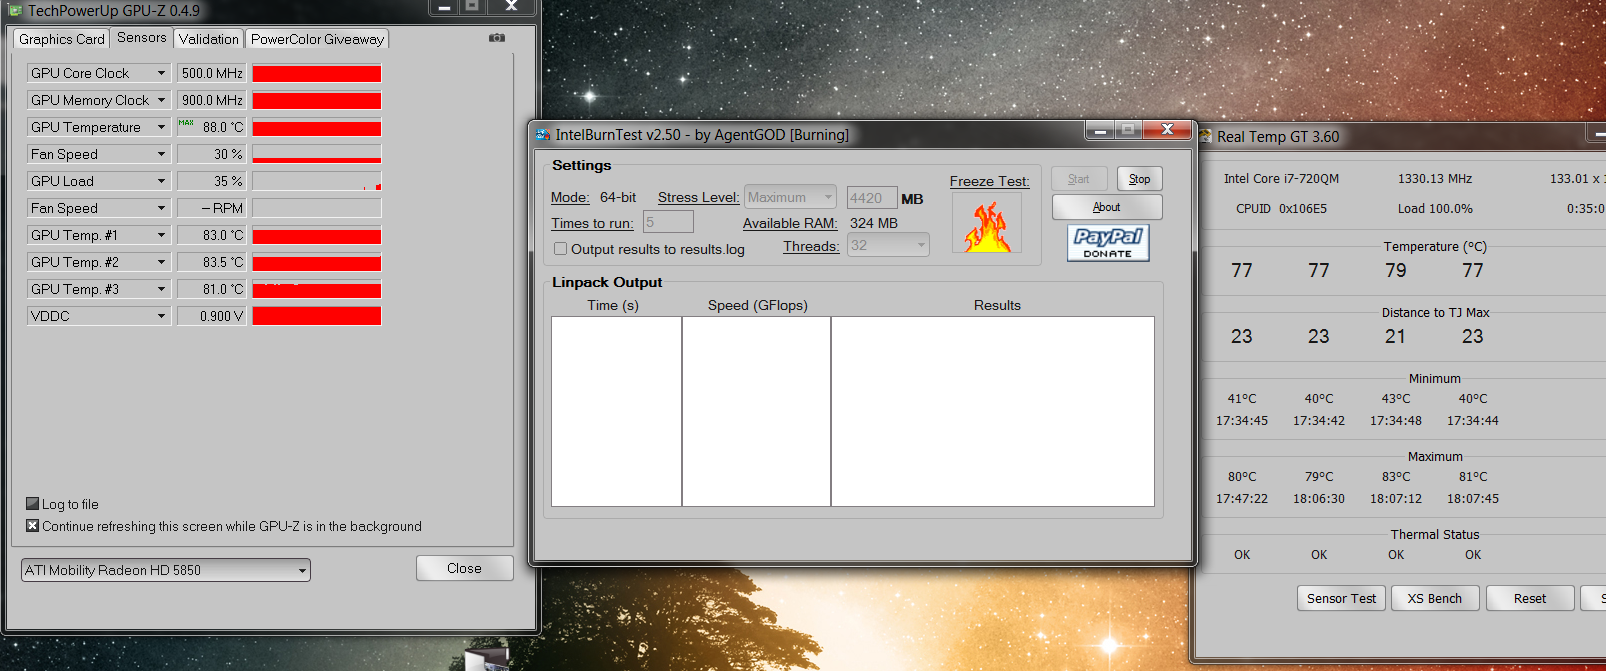The width and height of the screenshot is (1606, 671).
Task: Click the 88.0 °C GPU temperature value
Action: pos(212,127)
